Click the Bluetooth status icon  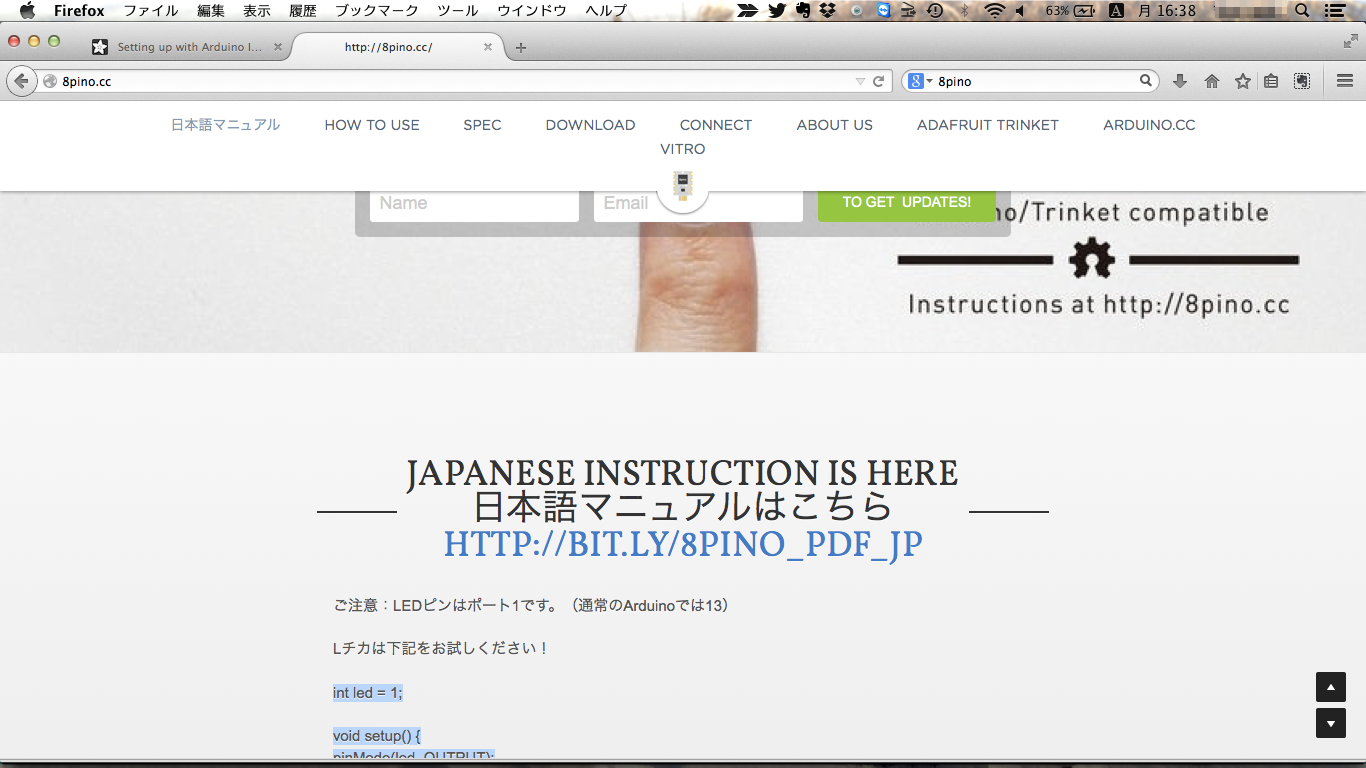(x=964, y=11)
